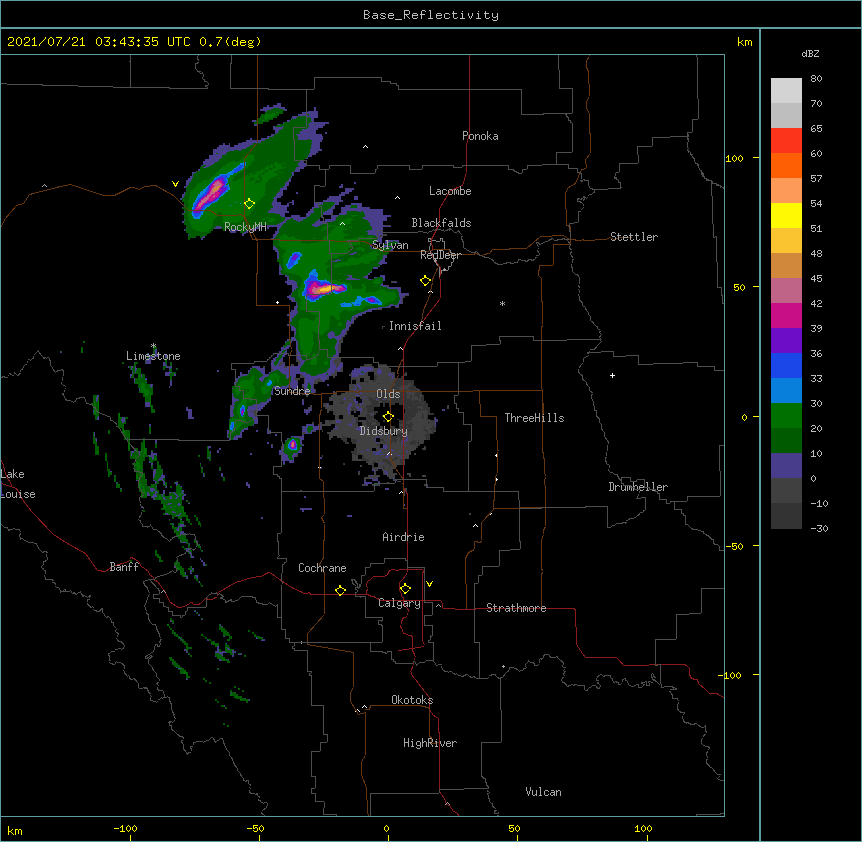The width and height of the screenshot is (862, 842).
Task: Click the HighRiver town label
Action: click(x=429, y=743)
